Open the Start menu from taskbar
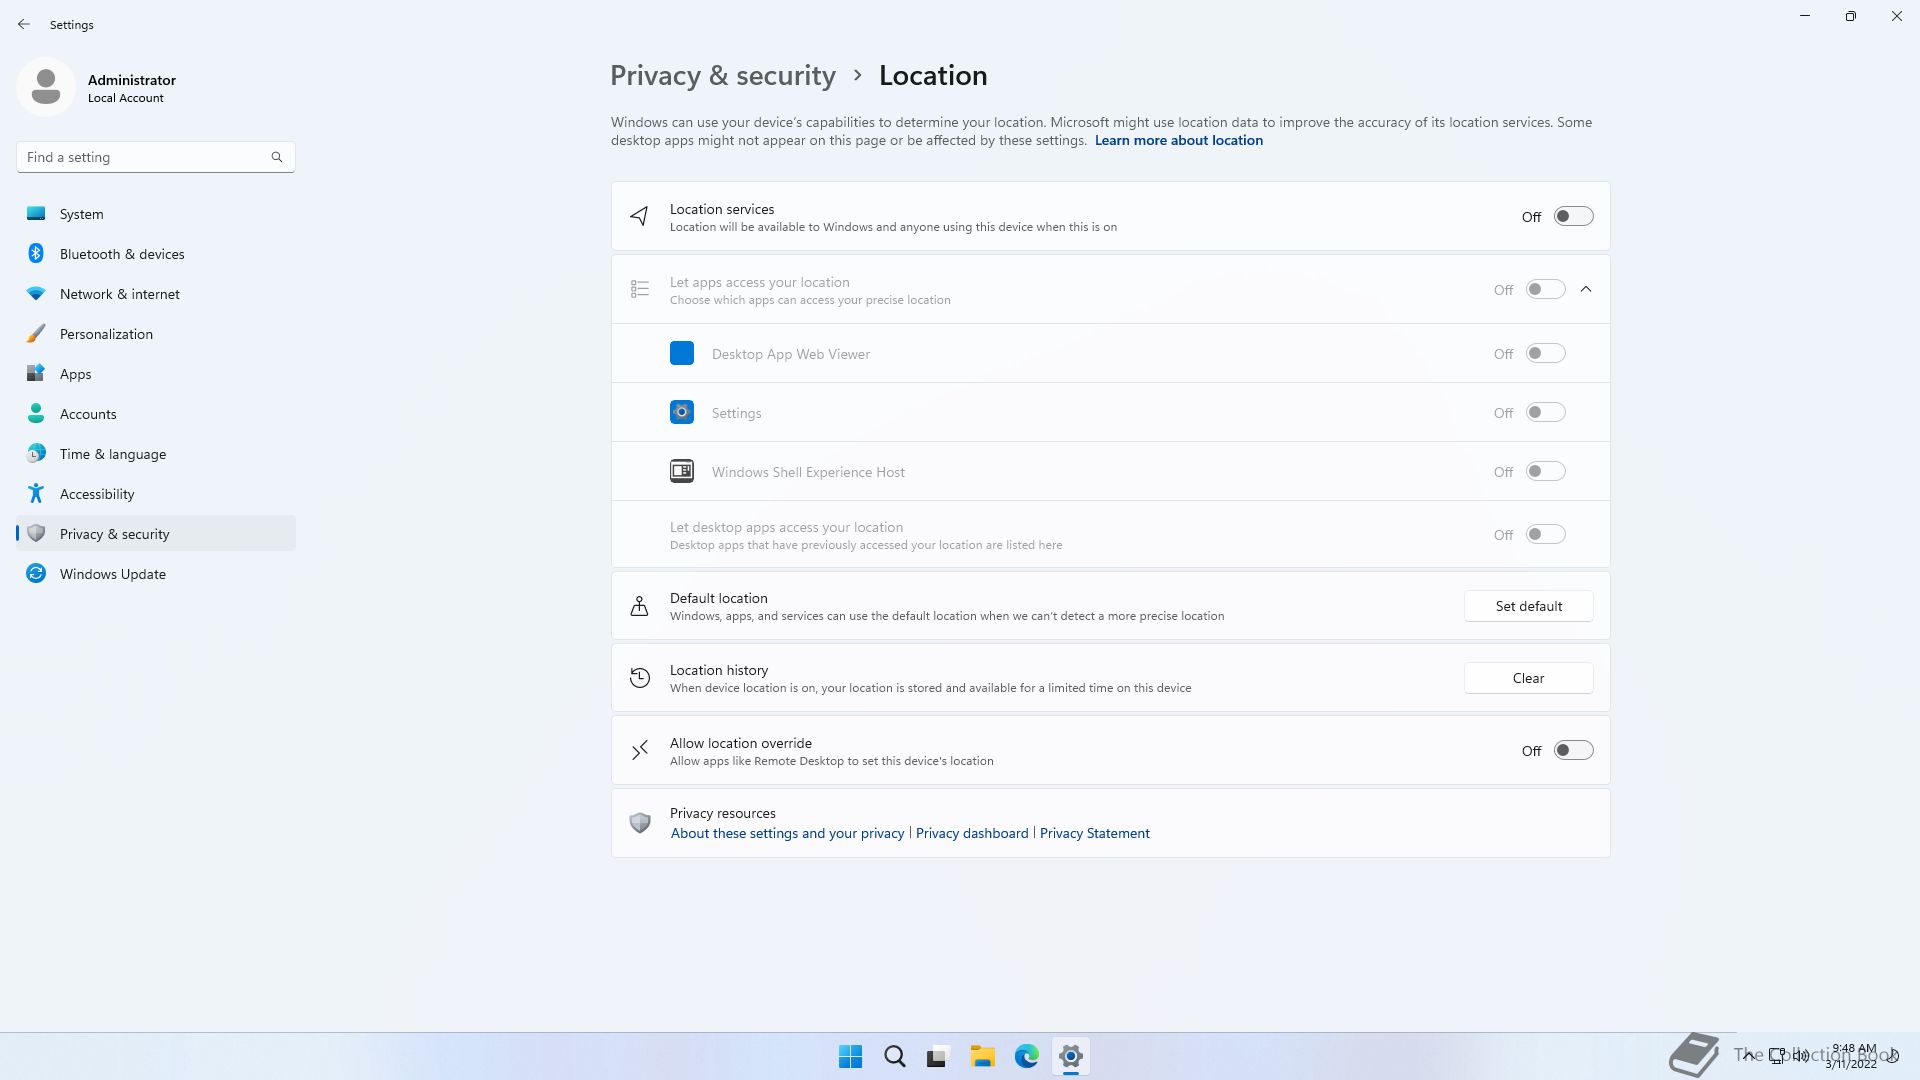The width and height of the screenshot is (1920, 1080). click(x=850, y=1056)
